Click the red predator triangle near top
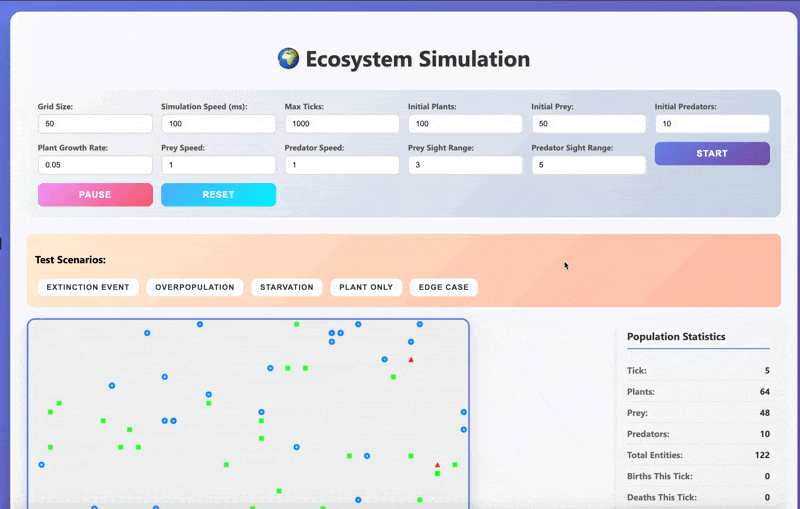Image resolution: width=800 pixels, height=509 pixels. (x=411, y=359)
